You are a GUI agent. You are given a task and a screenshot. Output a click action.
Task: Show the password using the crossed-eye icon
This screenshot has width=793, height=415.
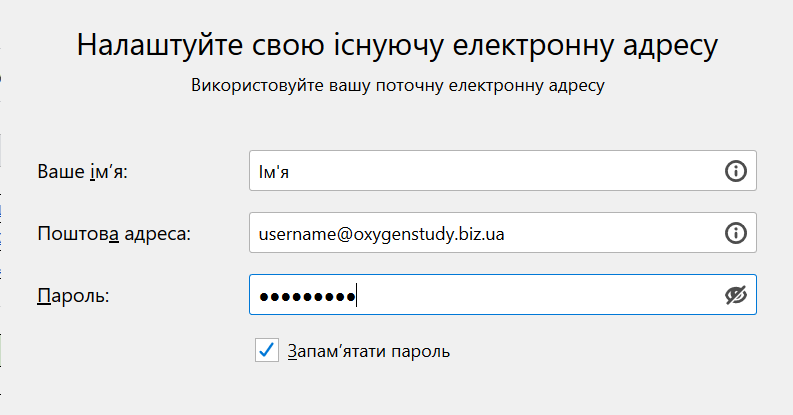pyautogui.click(x=736, y=295)
